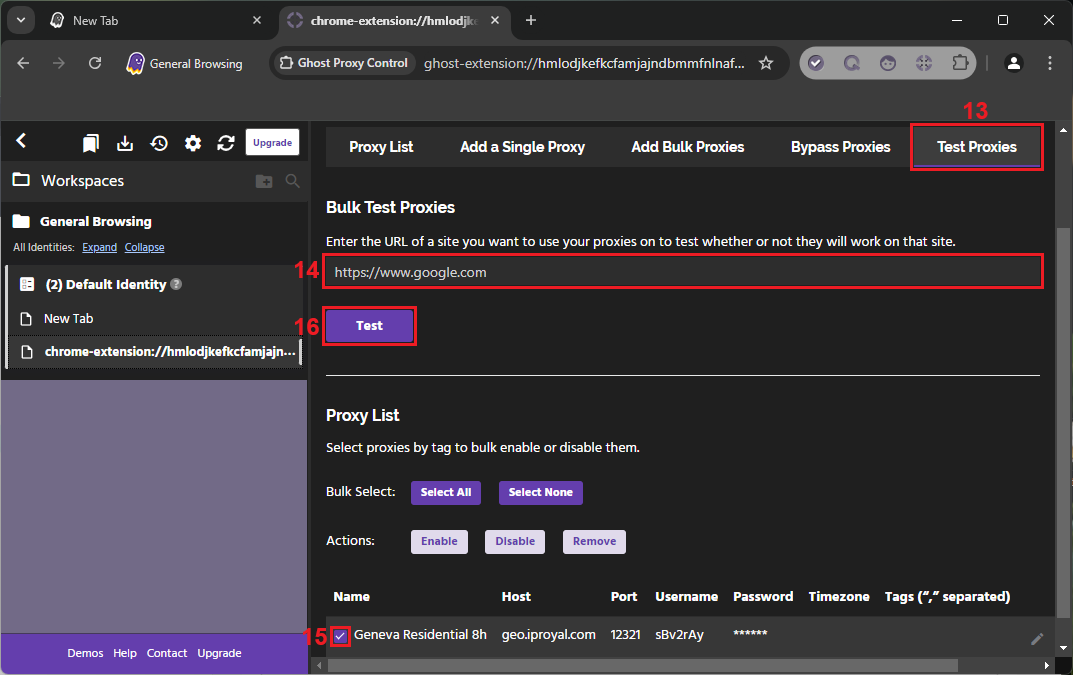The width and height of the screenshot is (1073, 675).
Task: Open the user profile icon
Action: point(1013,63)
